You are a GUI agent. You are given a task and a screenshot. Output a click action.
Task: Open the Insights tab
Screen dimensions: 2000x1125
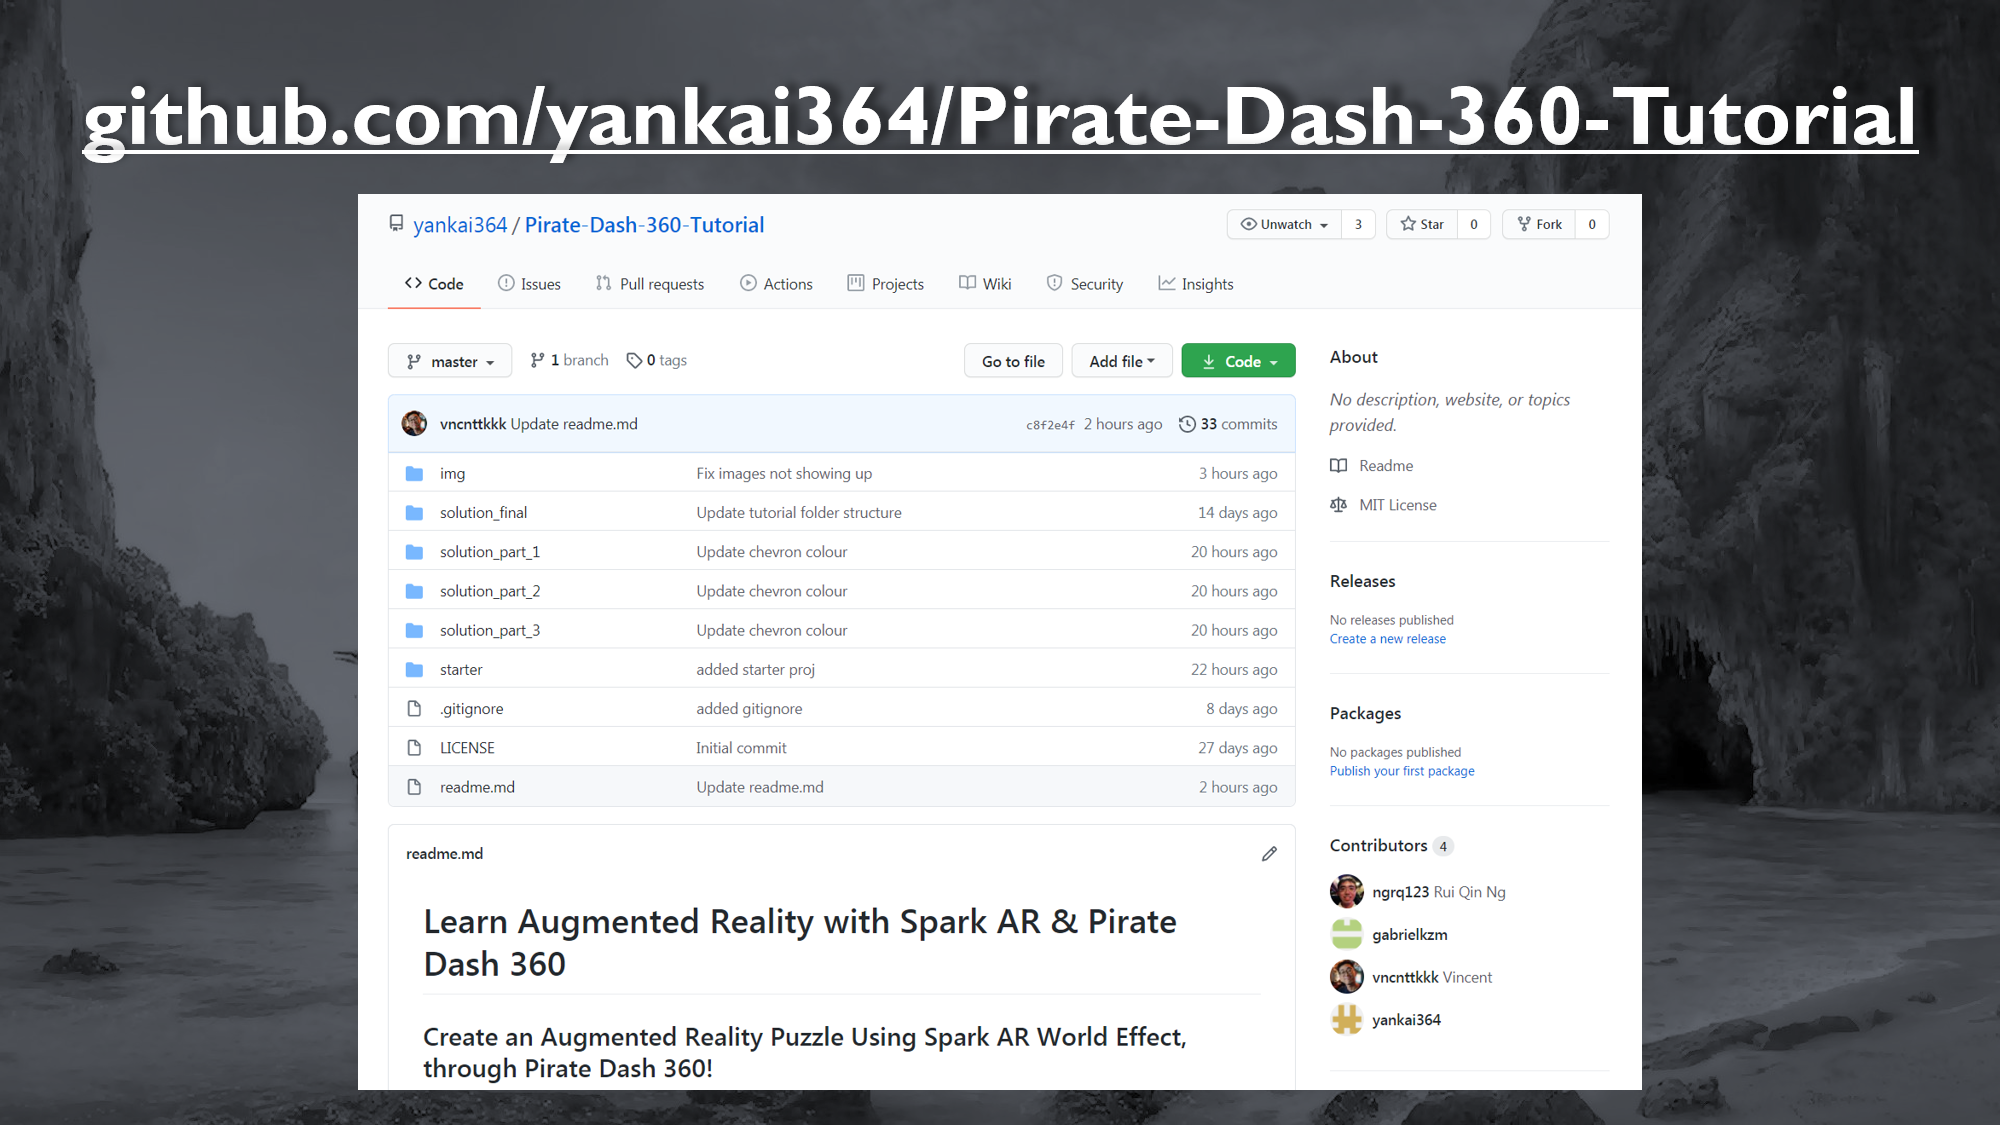tap(1196, 284)
